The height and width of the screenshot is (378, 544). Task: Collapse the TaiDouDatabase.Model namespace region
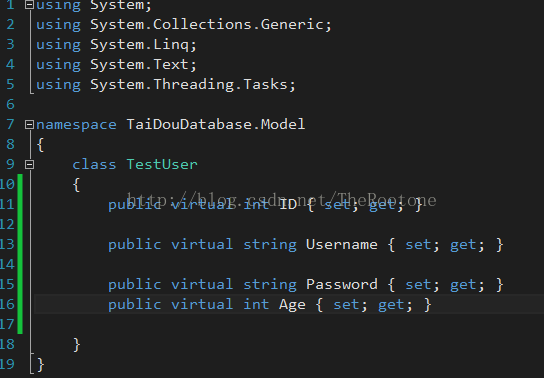coord(29,124)
